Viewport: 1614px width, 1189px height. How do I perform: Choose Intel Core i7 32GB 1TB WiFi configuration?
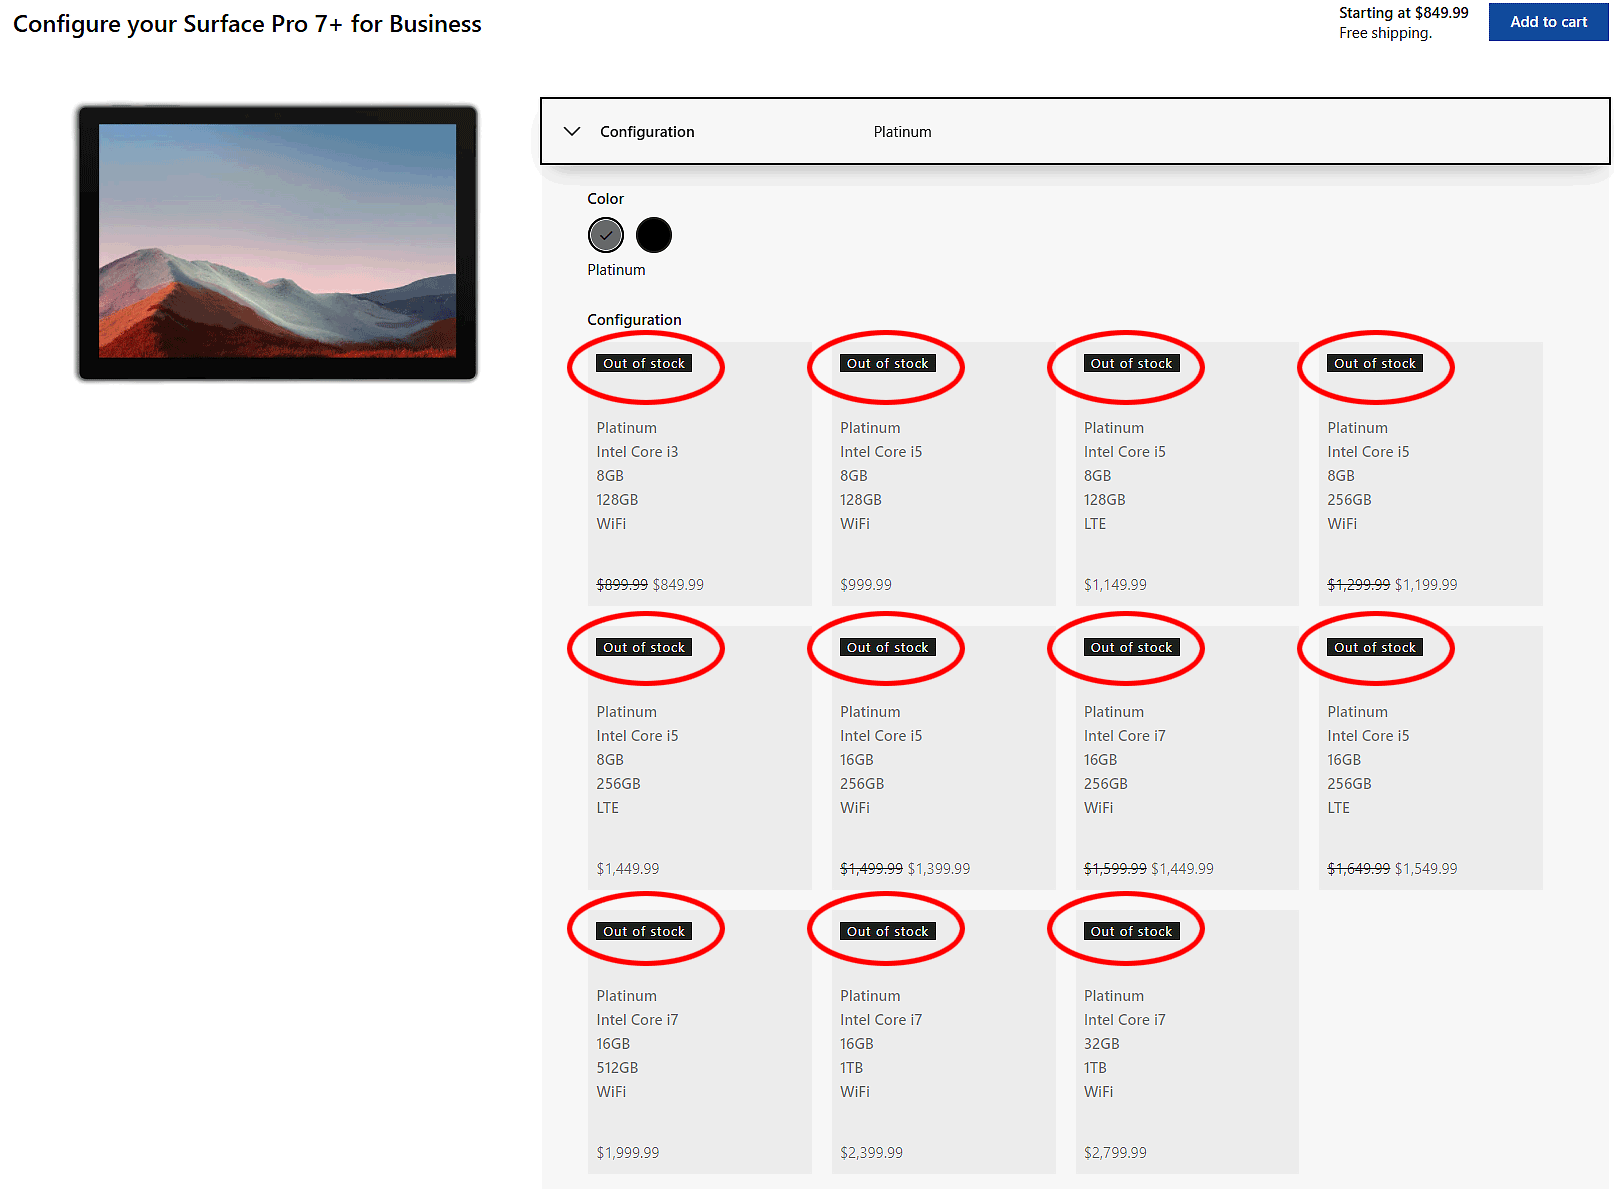click(1187, 1042)
